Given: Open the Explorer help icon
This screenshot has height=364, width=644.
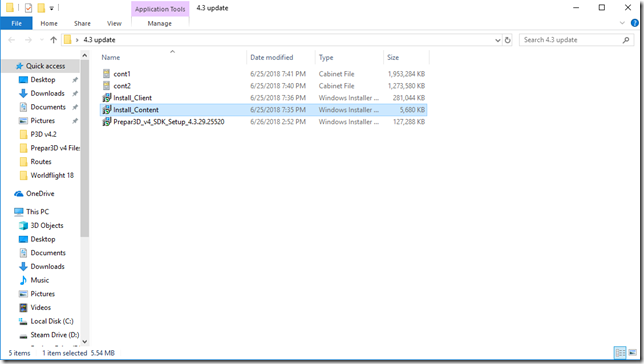Looking at the screenshot, I should pos(635,23).
